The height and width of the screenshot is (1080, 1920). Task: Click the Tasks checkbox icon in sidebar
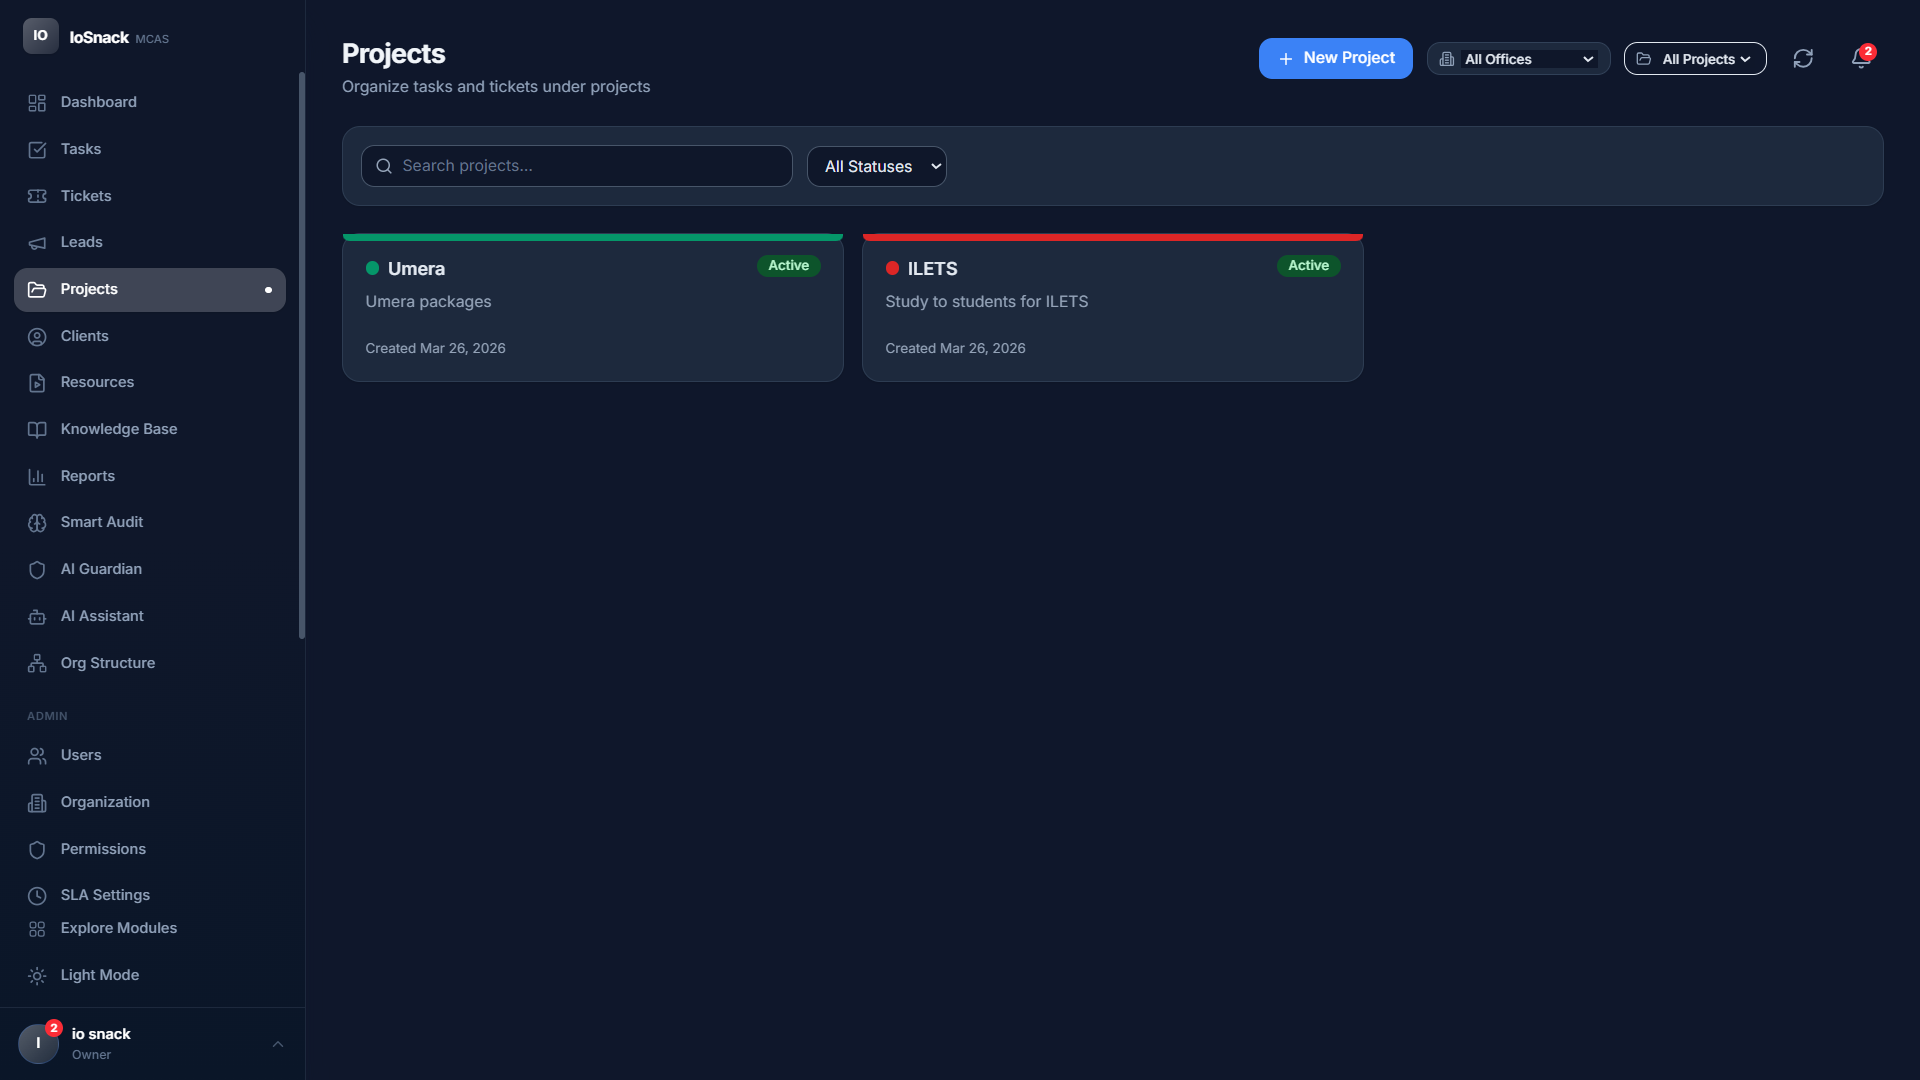(37, 150)
